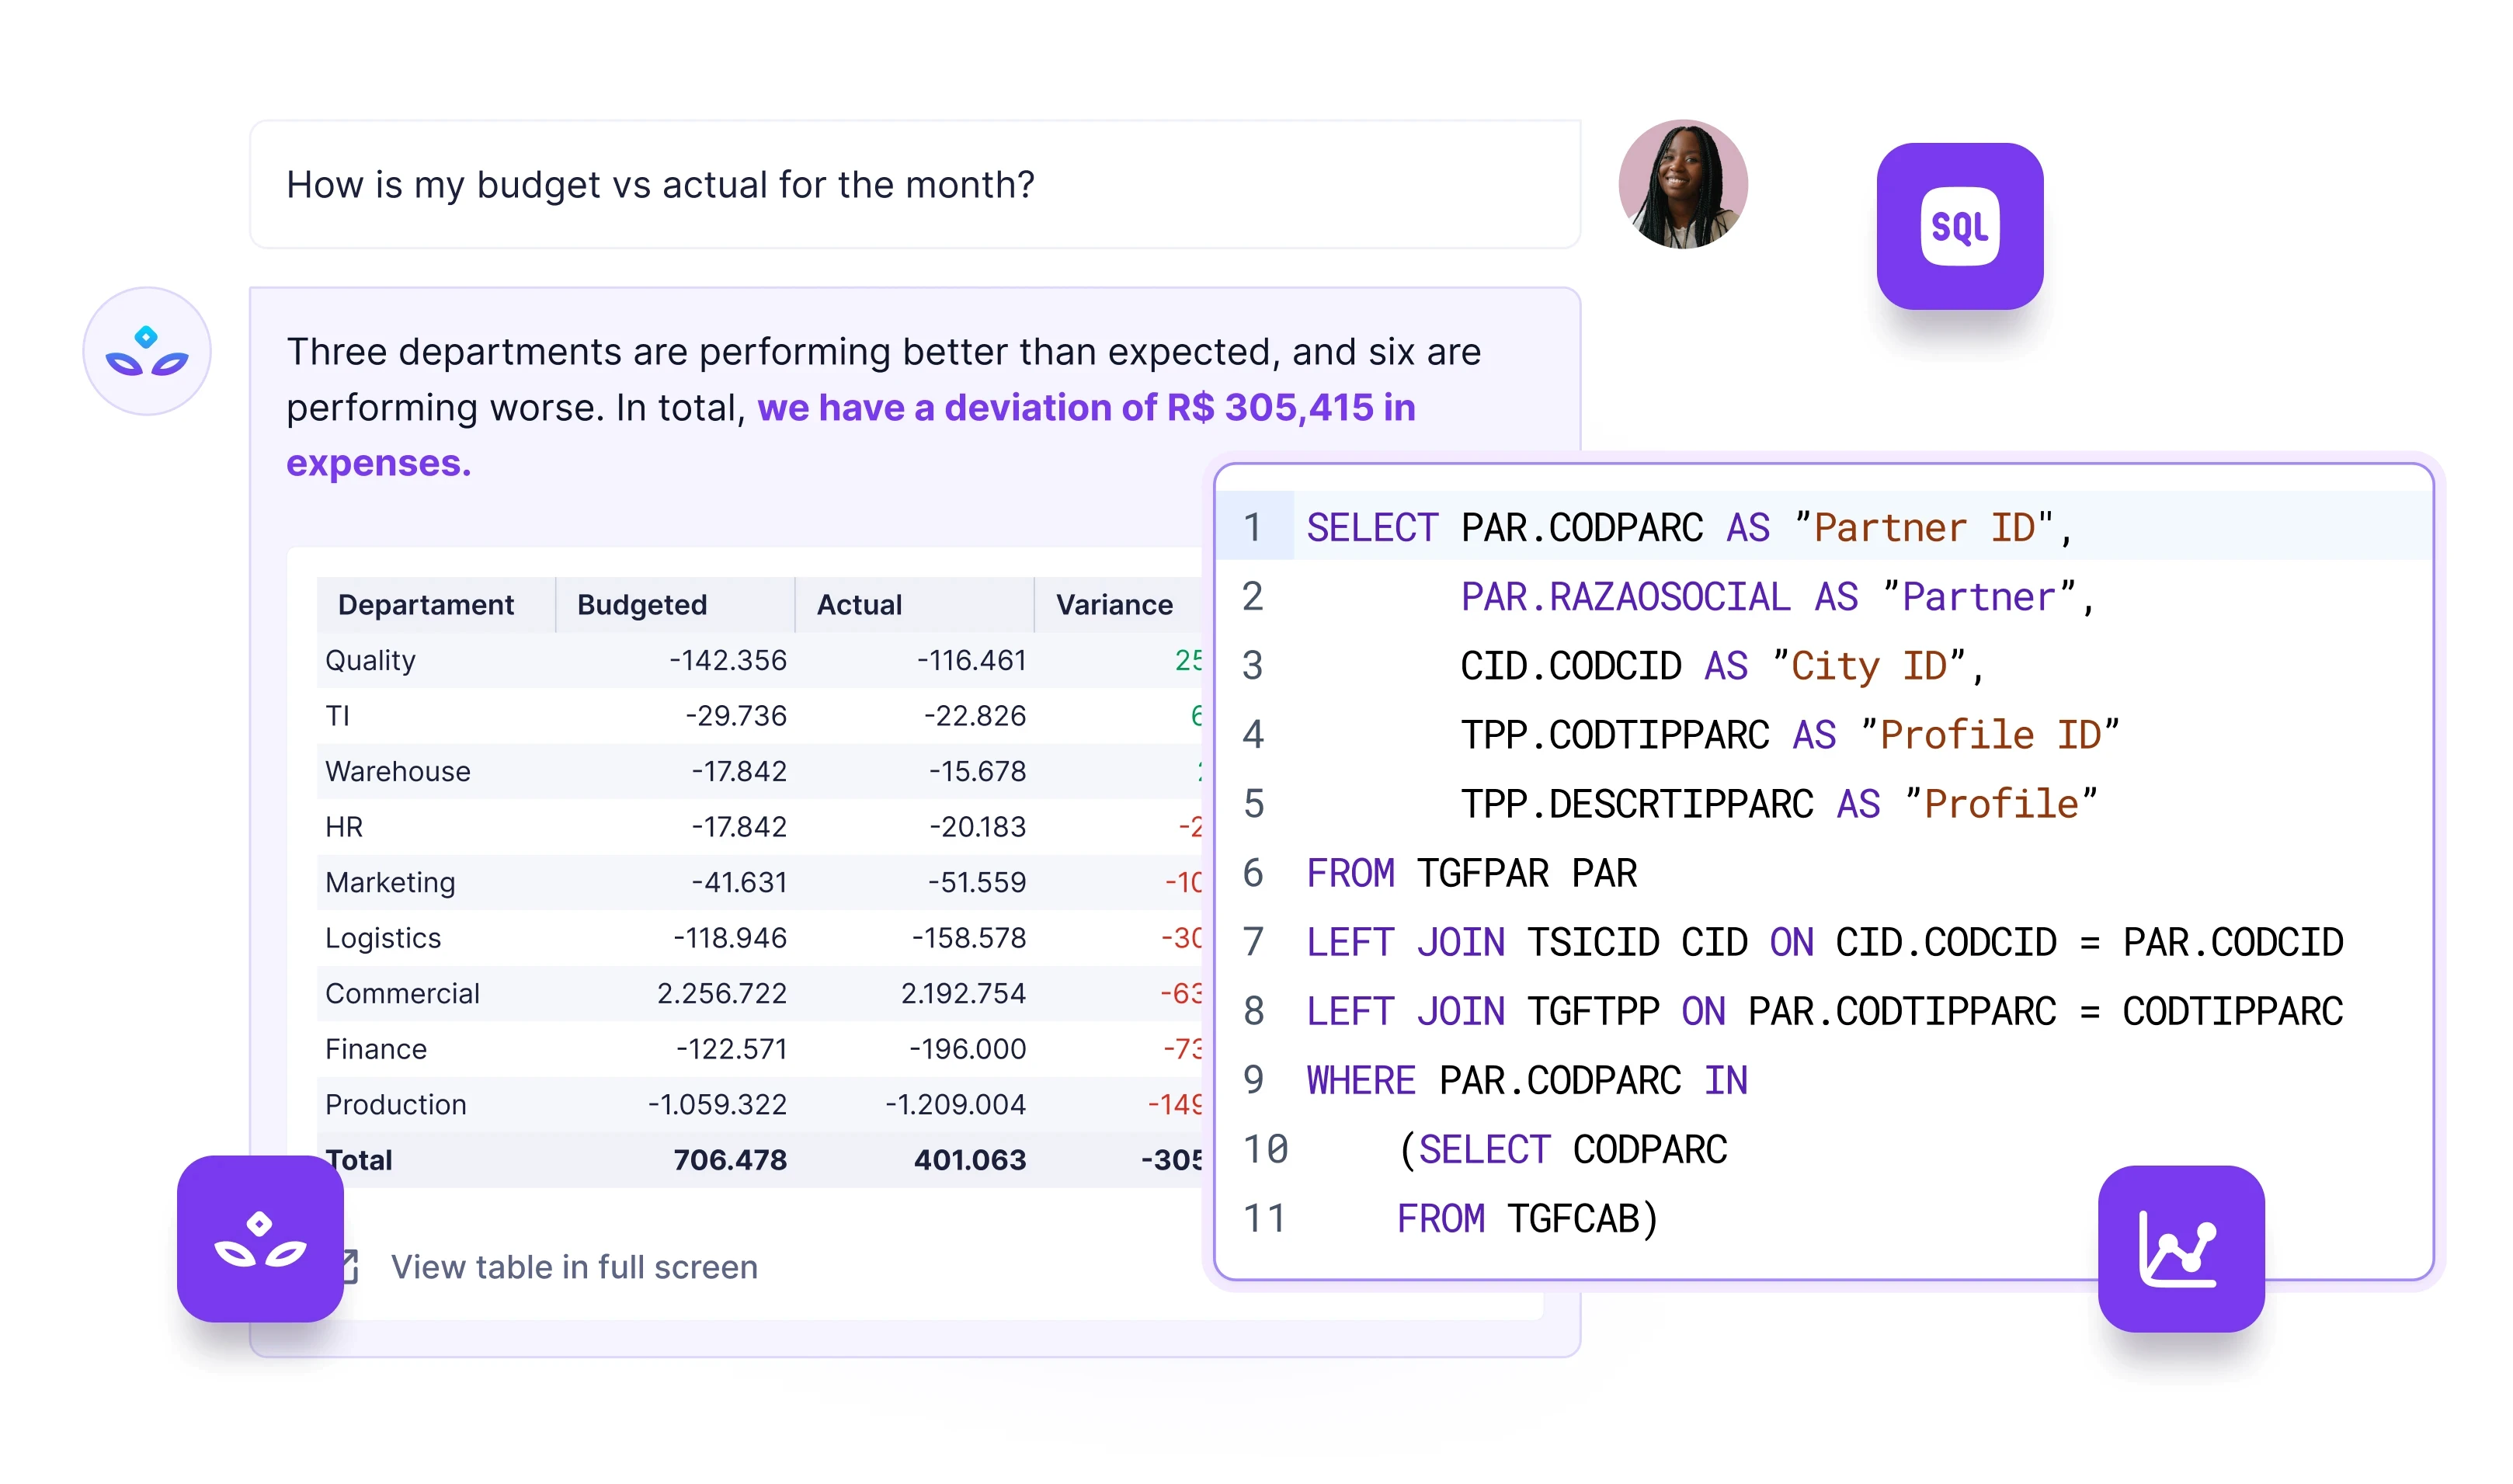This screenshot has width=2513, height=1484.
Task: Click Commercial budgeted value 2.256.722
Action: (722, 993)
